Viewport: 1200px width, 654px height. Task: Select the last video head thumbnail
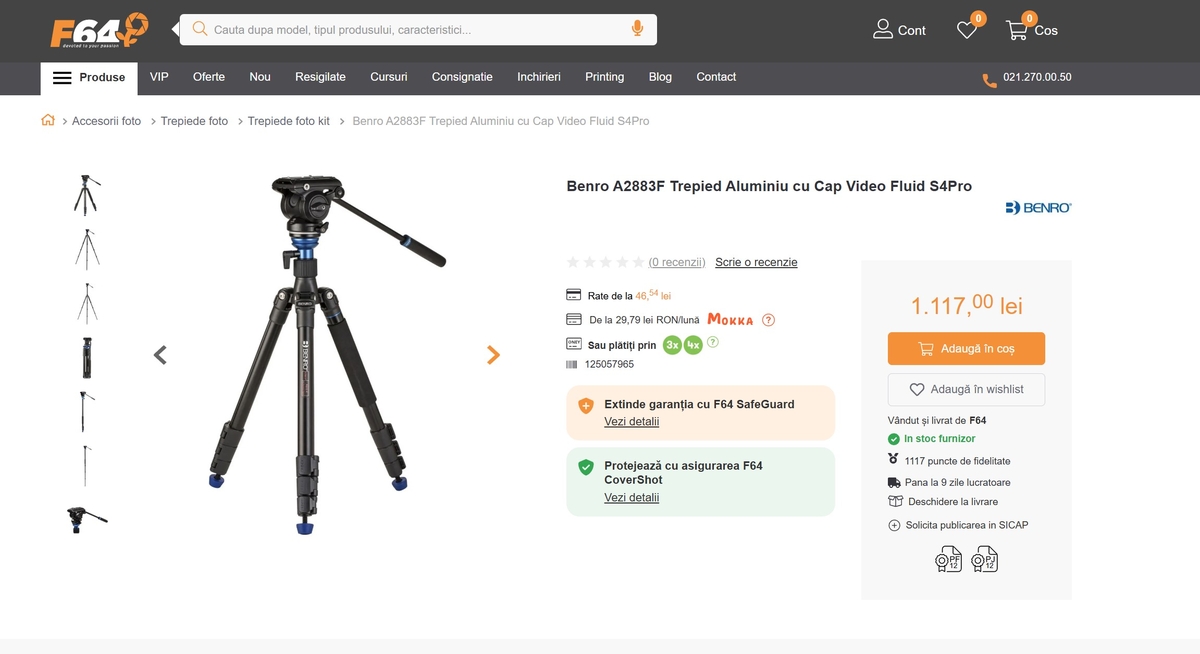87,518
